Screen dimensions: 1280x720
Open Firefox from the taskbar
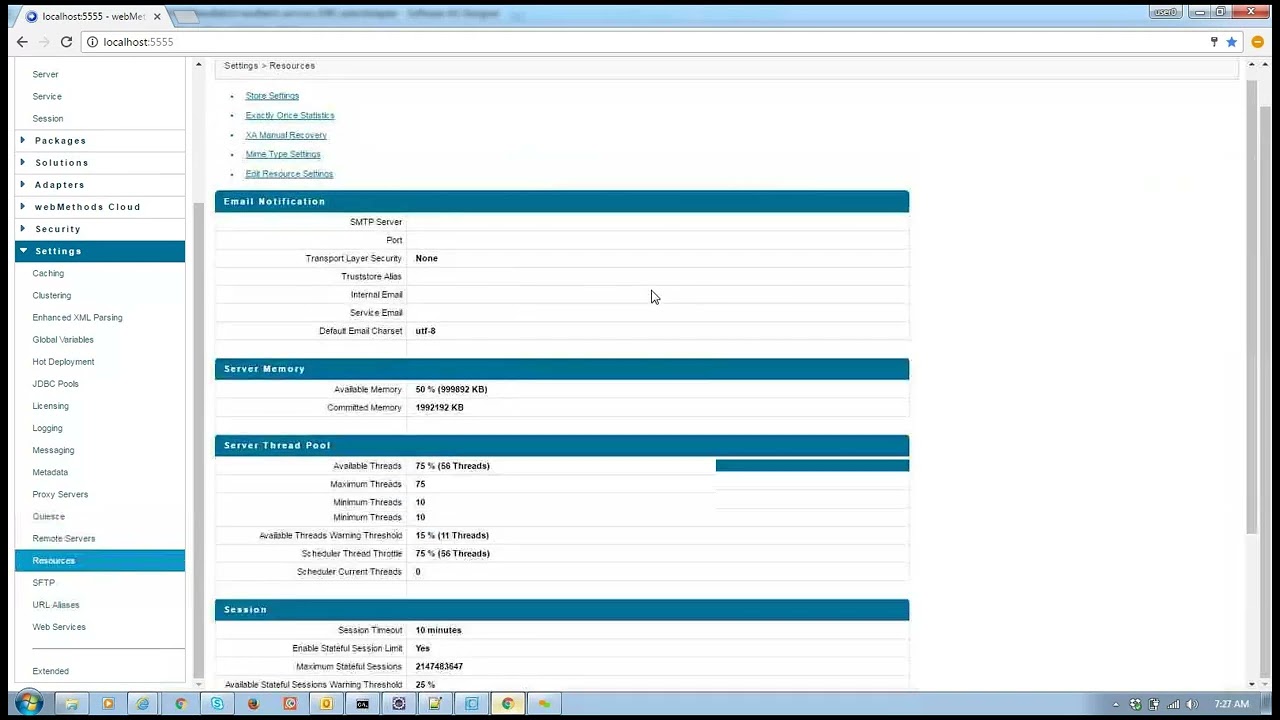(x=253, y=704)
